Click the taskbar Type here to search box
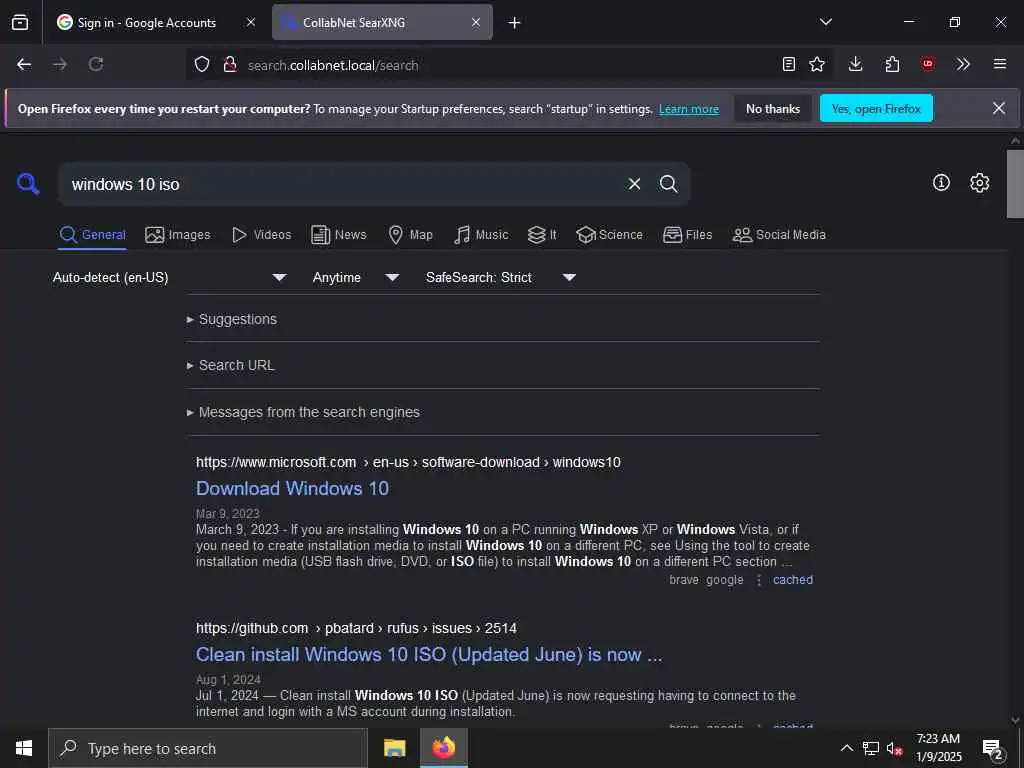The height and width of the screenshot is (768, 1024). click(x=208, y=748)
